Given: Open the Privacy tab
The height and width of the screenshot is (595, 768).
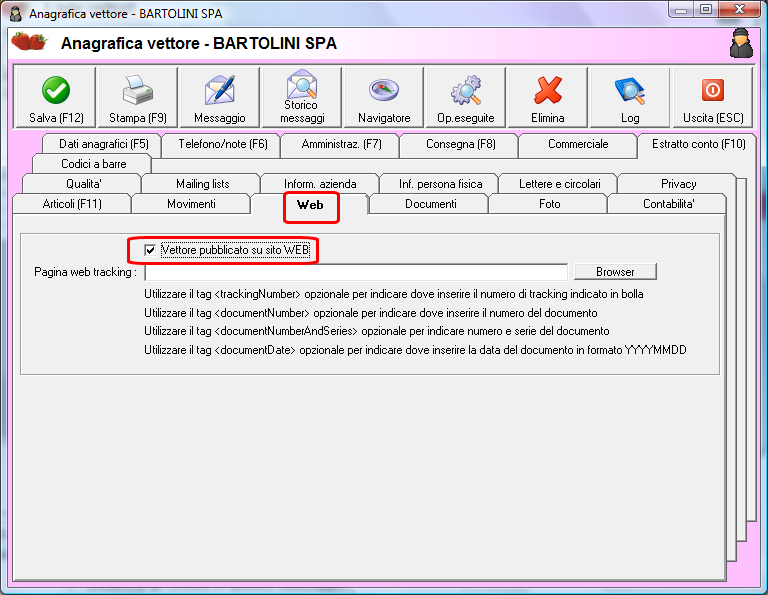Looking at the screenshot, I should coord(678,184).
